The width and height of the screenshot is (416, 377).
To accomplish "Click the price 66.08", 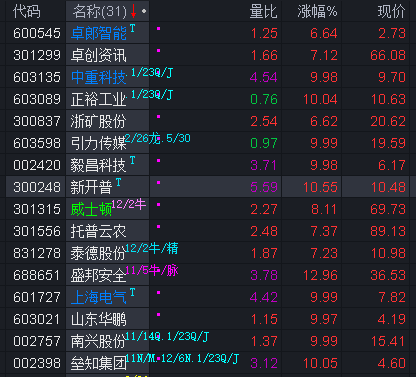I will click(388, 55).
